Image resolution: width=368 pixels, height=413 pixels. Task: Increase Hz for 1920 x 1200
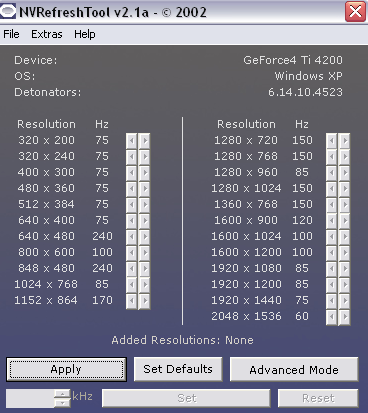[344, 285]
